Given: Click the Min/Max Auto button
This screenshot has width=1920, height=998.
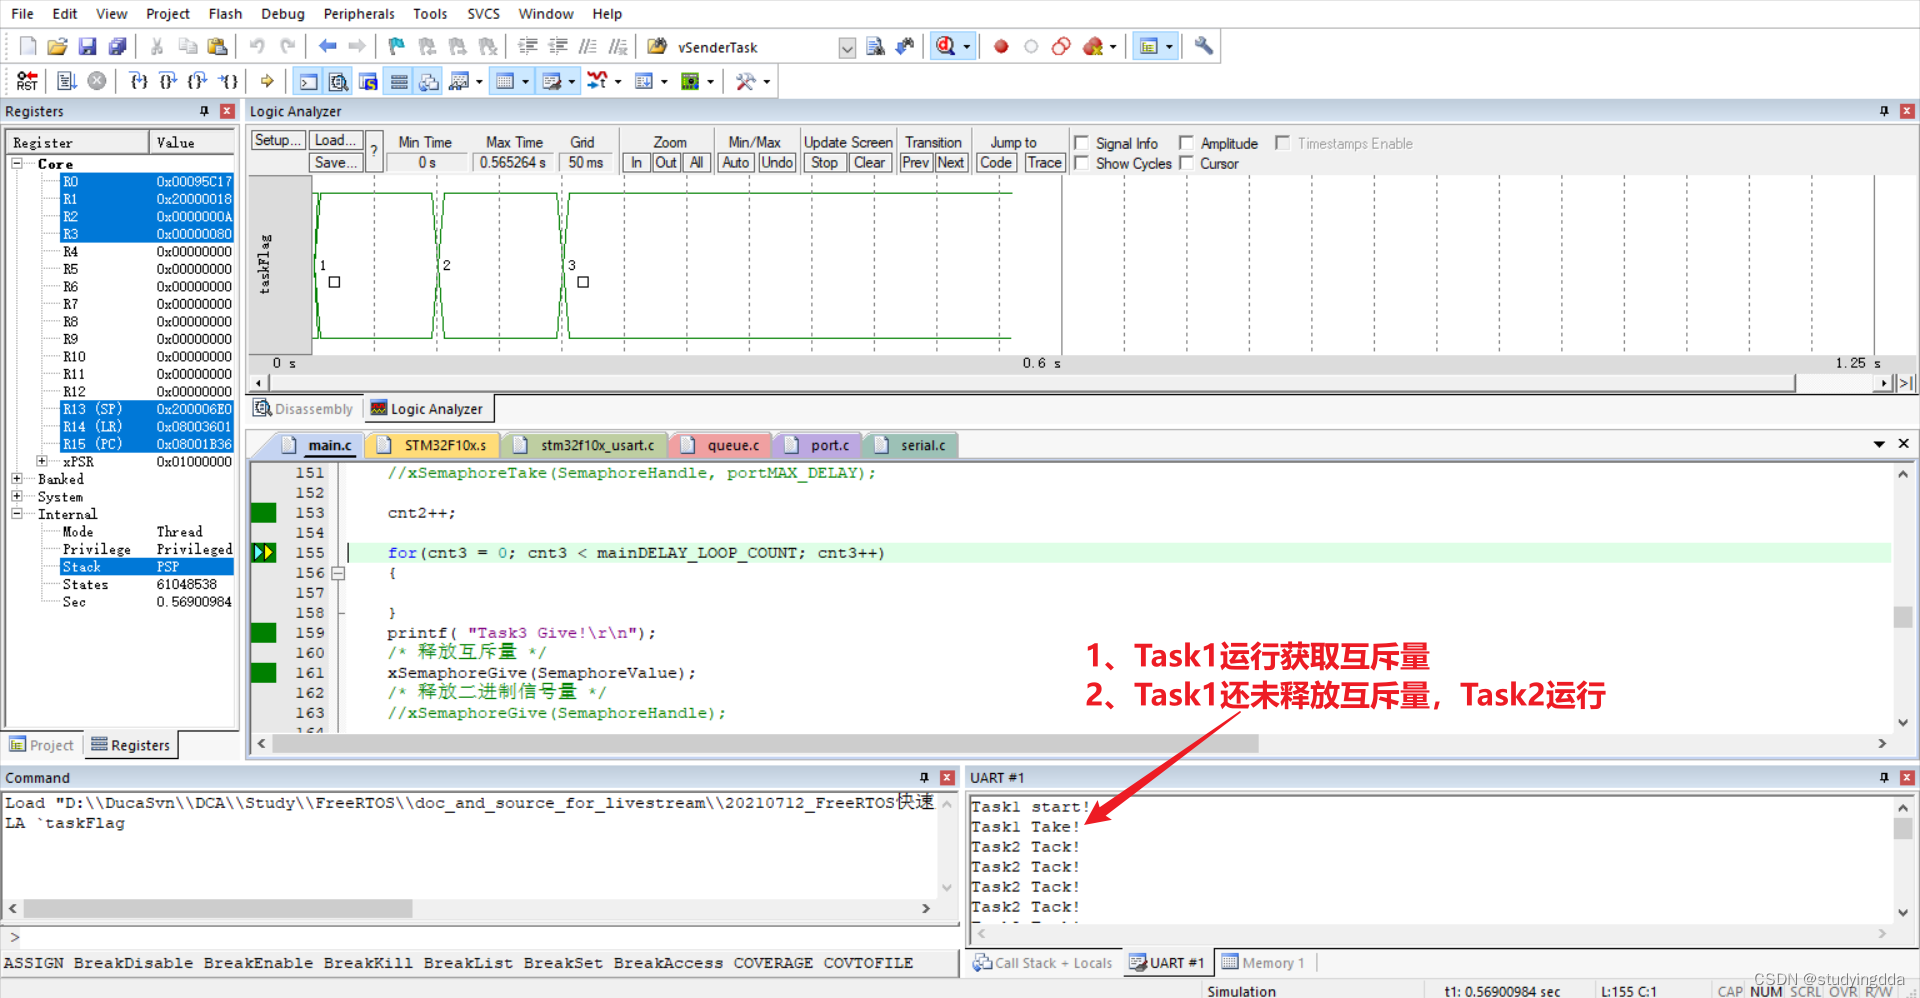Looking at the screenshot, I should [x=736, y=162].
